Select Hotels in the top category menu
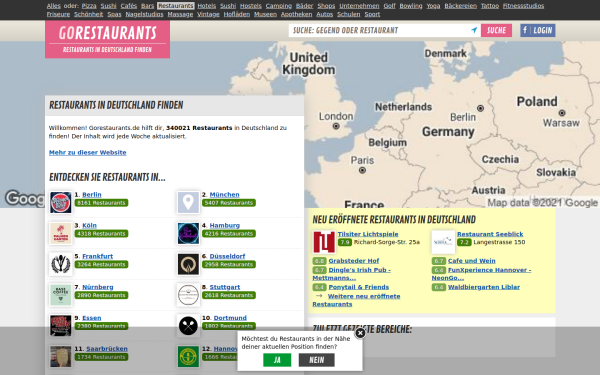Image resolution: width=600 pixels, height=375 pixels. [207, 6]
